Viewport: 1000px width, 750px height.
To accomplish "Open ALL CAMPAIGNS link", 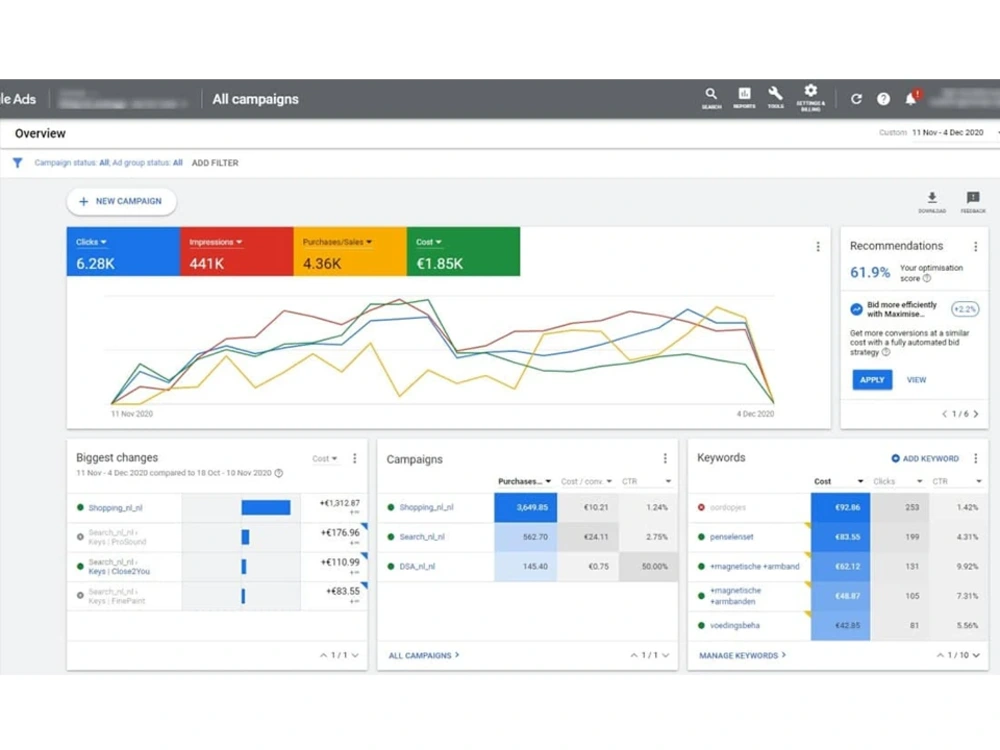I will [423, 656].
